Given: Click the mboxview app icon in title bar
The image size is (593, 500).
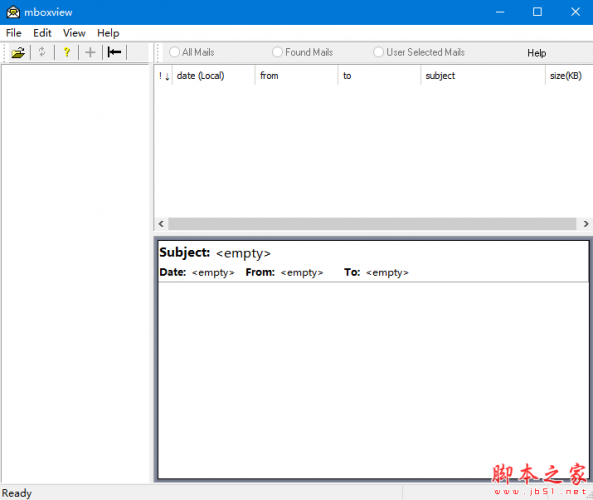Looking at the screenshot, I should click(x=13, y=12).
